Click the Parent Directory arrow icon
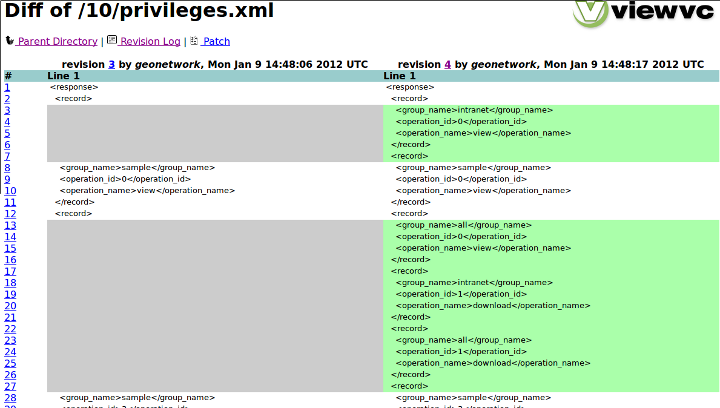Screen dimensions: 720x408 [x=10, y=41]
